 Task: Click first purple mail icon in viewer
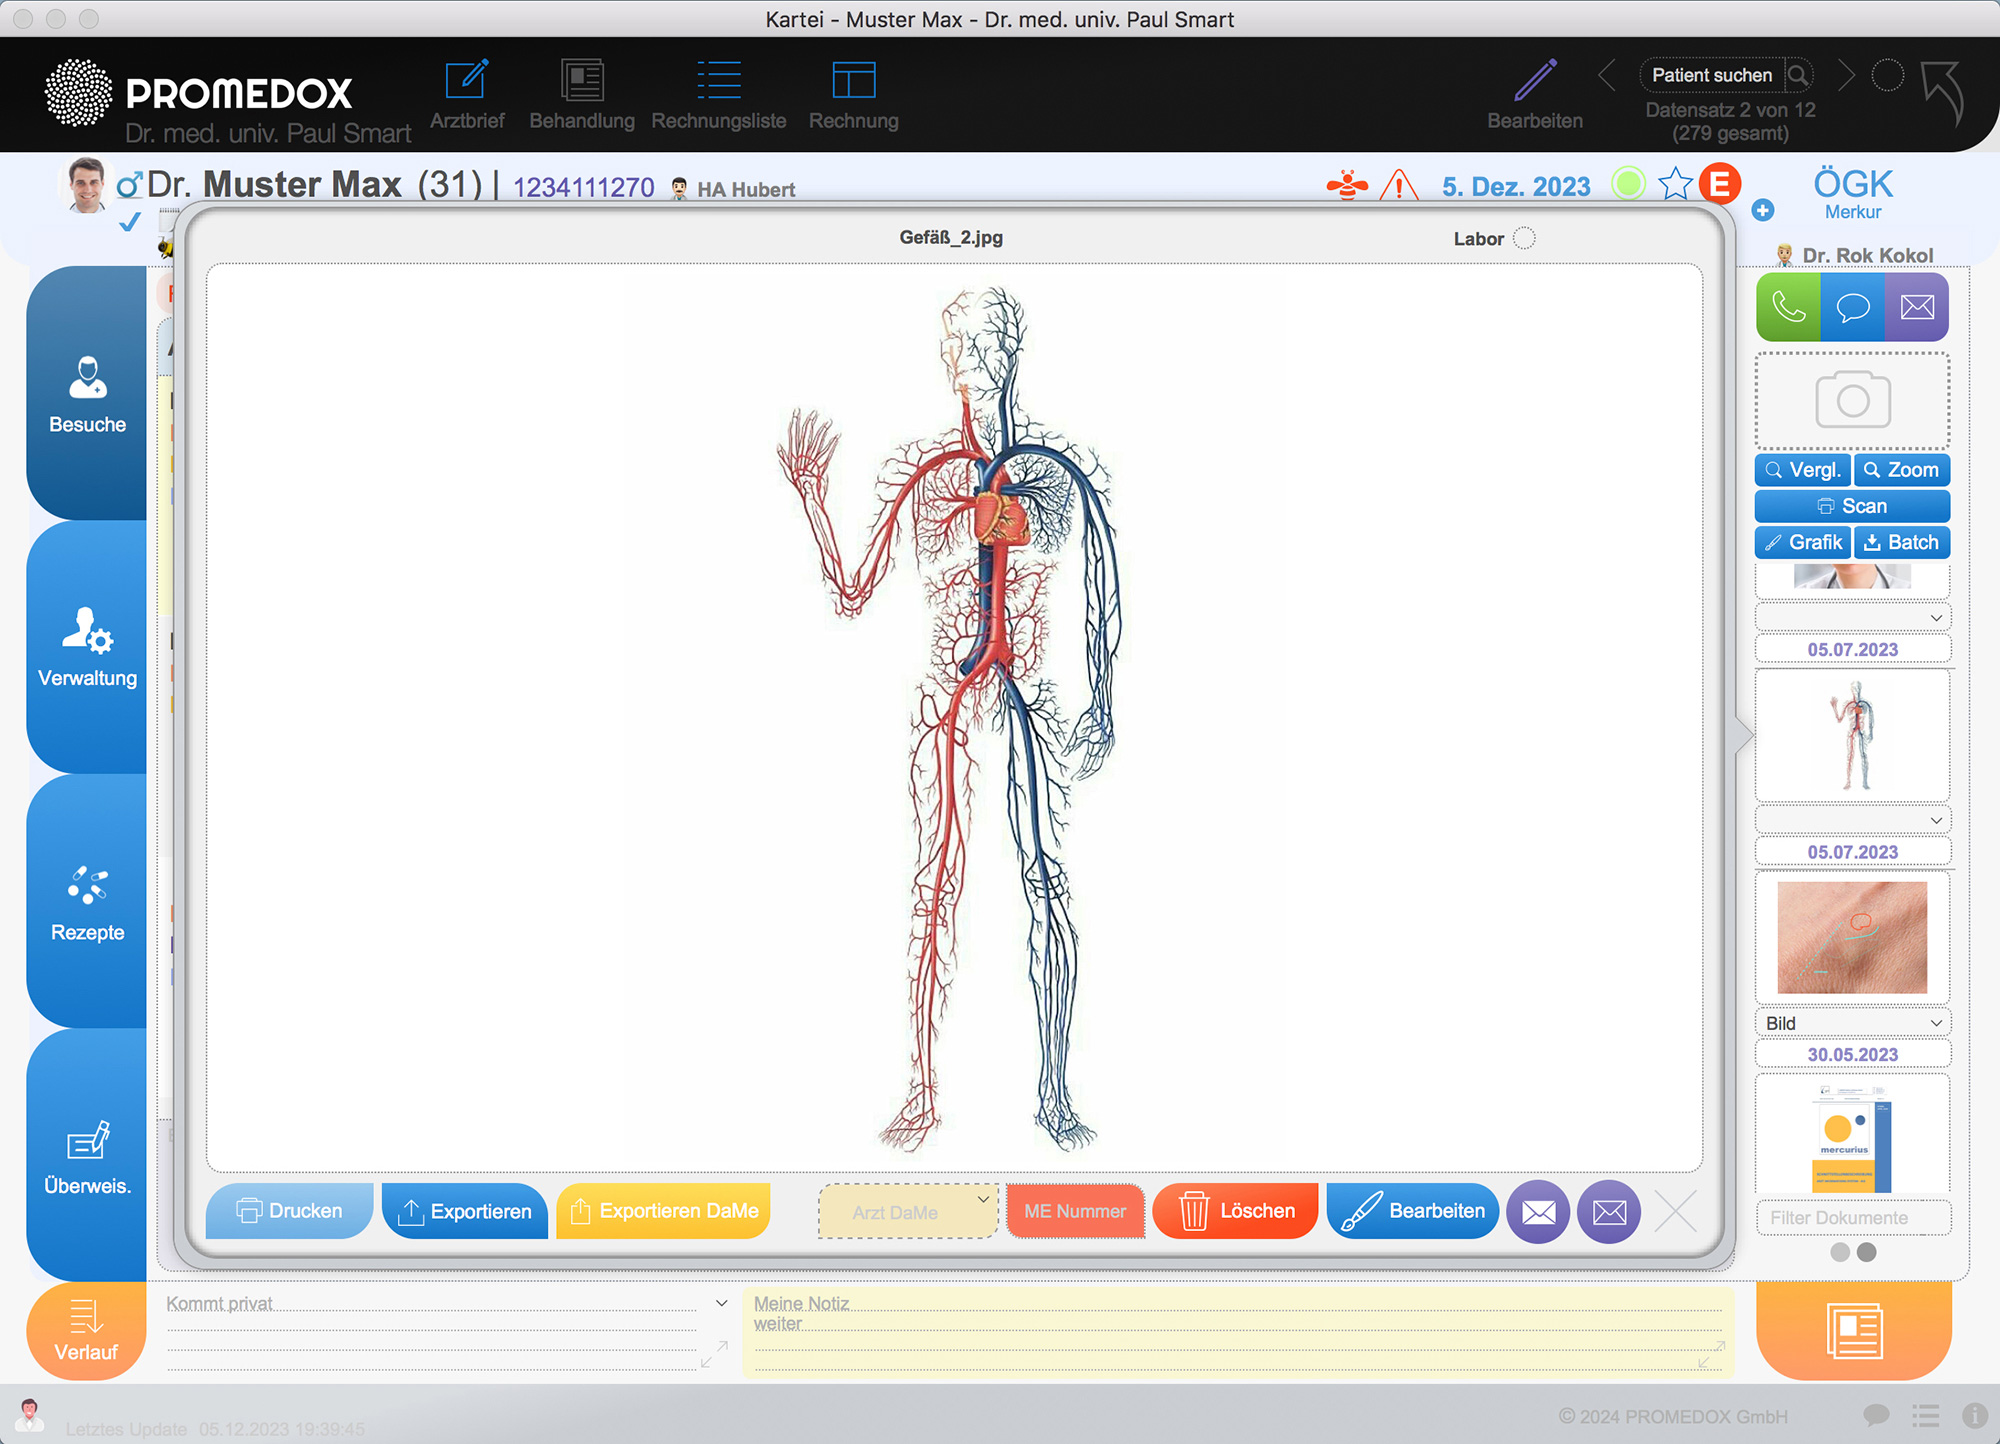[x=1538, y=1212]
